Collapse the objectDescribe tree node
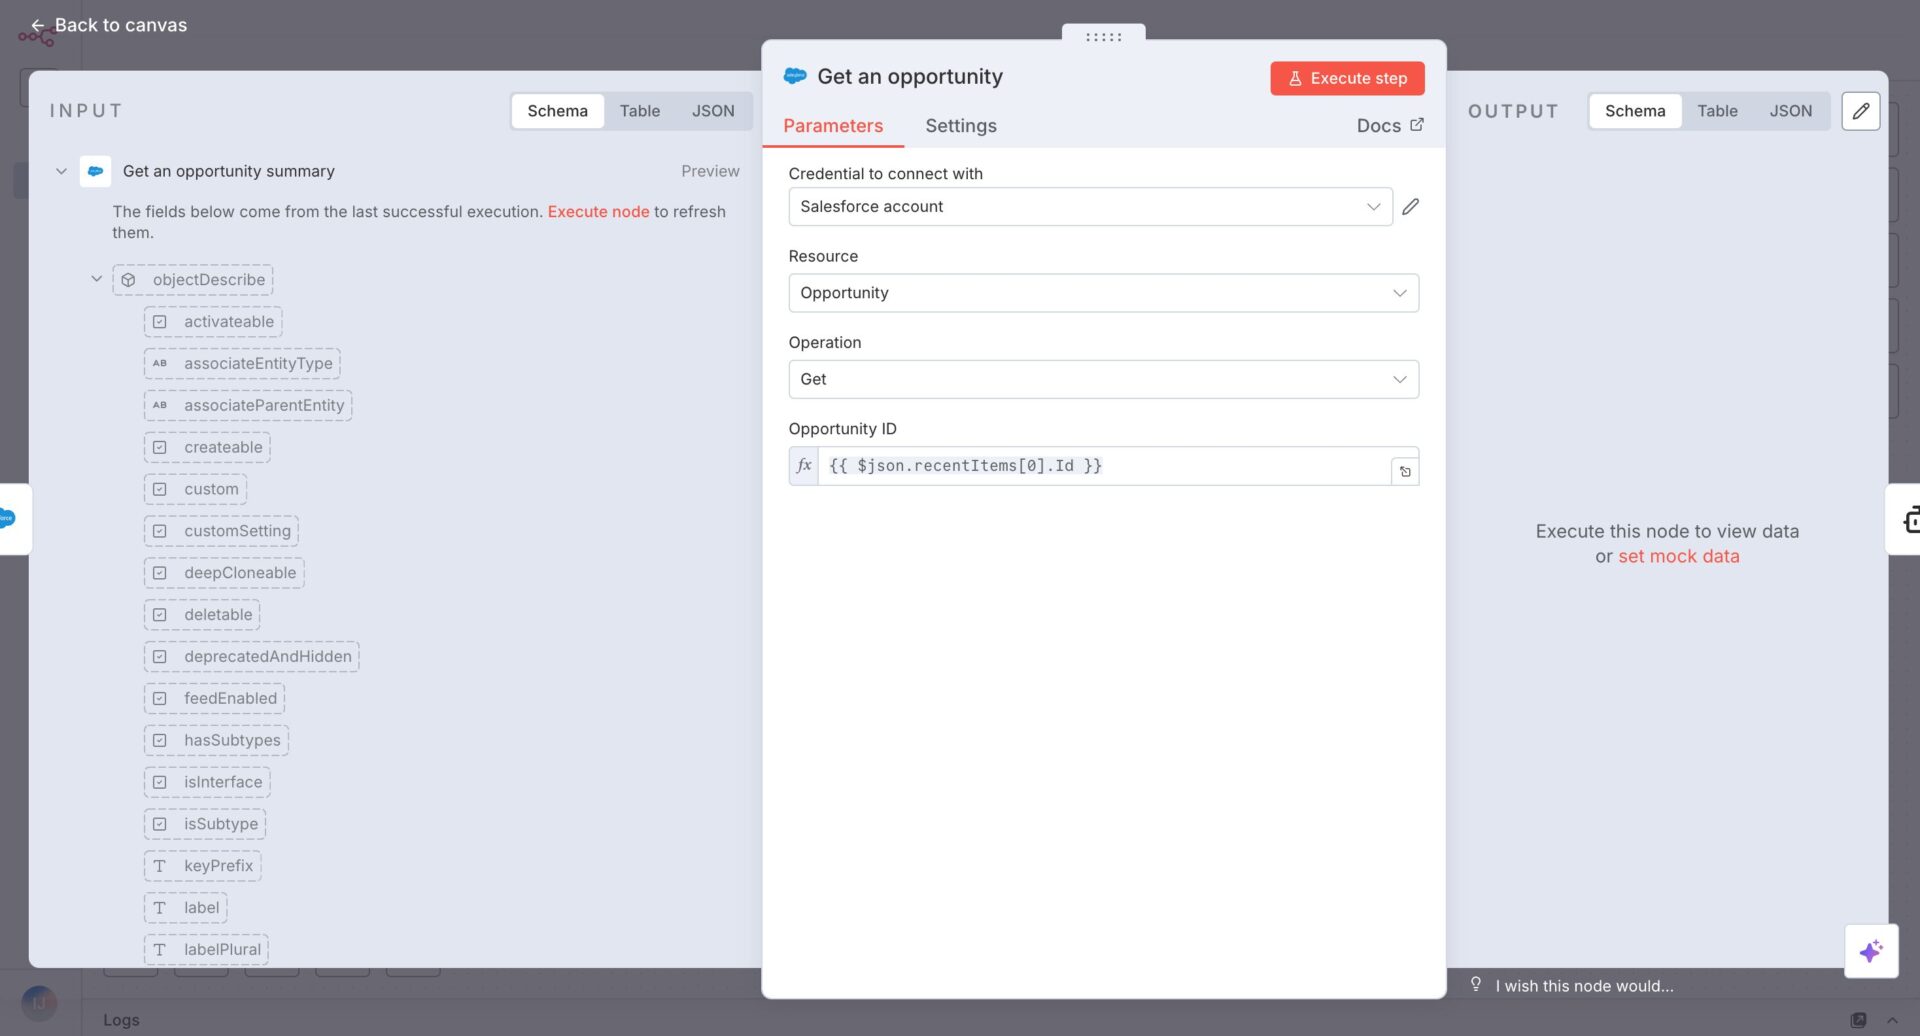The width and height of the screenshot is (1920, 1036). click(97, 279)
